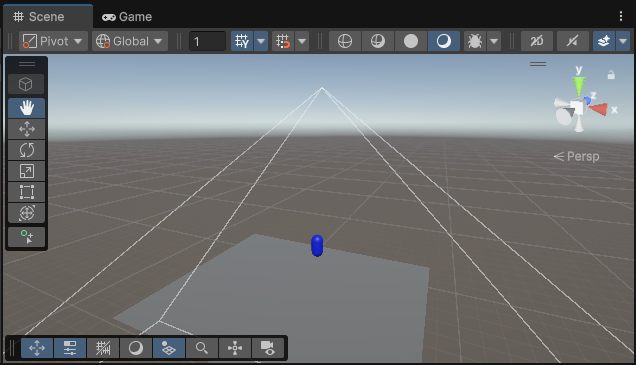This screenshot has width=636, height=365.
Task: Select the Move tool in tools overlay
Action: pos(27,129)
